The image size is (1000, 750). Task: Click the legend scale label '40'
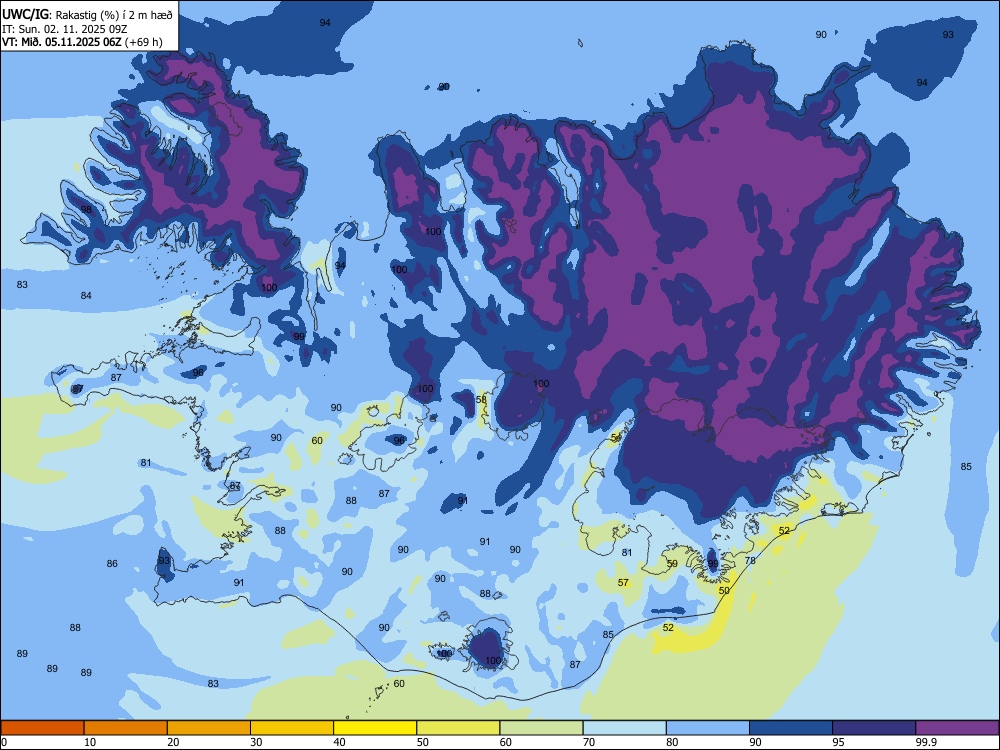[x=340, y=742]
